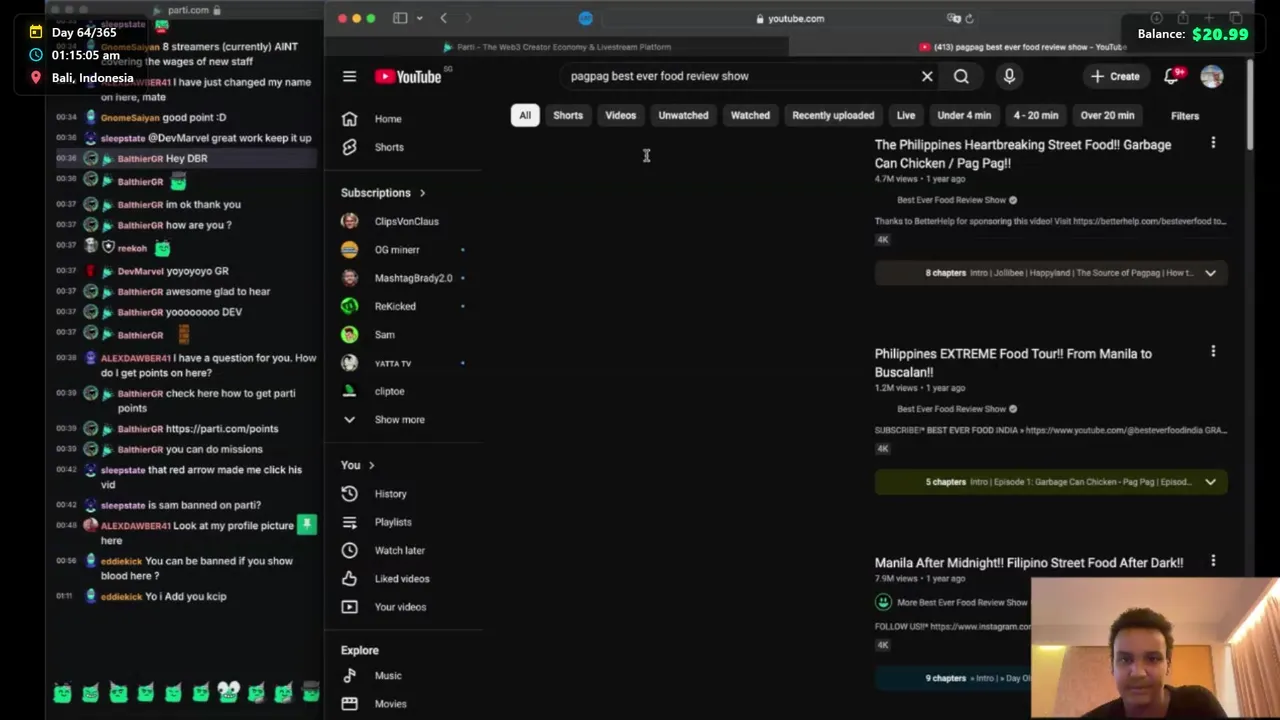Open the Create button
This screenshot has width=1280, height=720.
(1115, 76)
